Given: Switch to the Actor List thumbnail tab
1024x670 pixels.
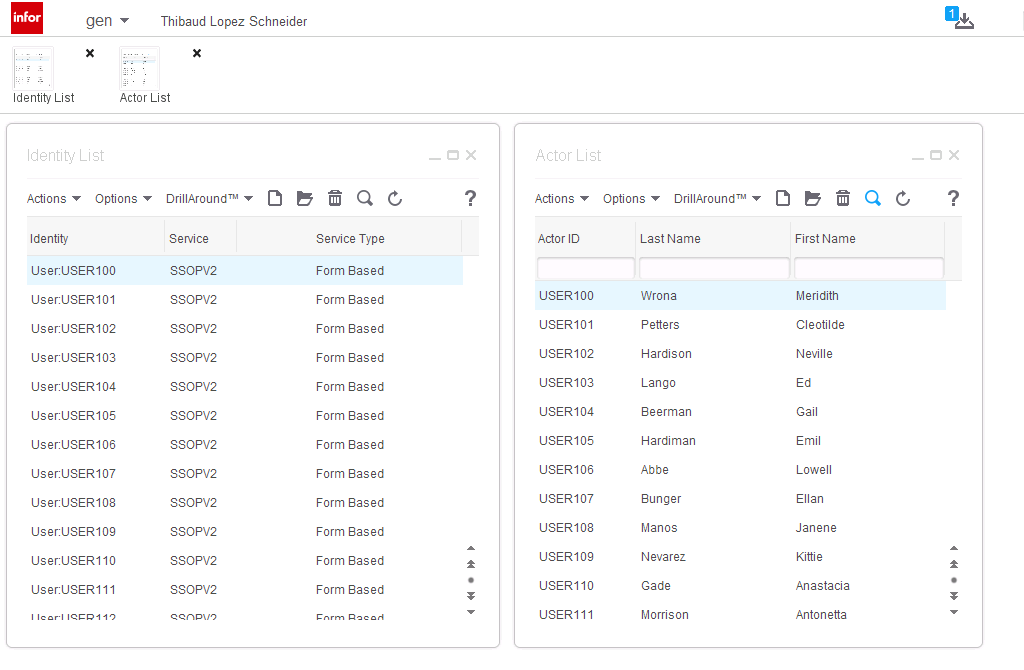Looking at the screenshot, I should [x=140, y=68].
